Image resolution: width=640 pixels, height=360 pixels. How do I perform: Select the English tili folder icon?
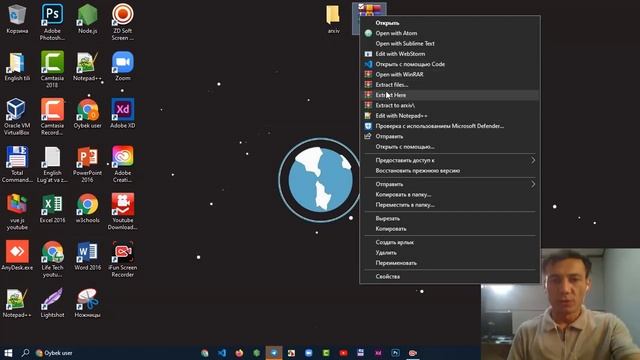click(17, 66)
